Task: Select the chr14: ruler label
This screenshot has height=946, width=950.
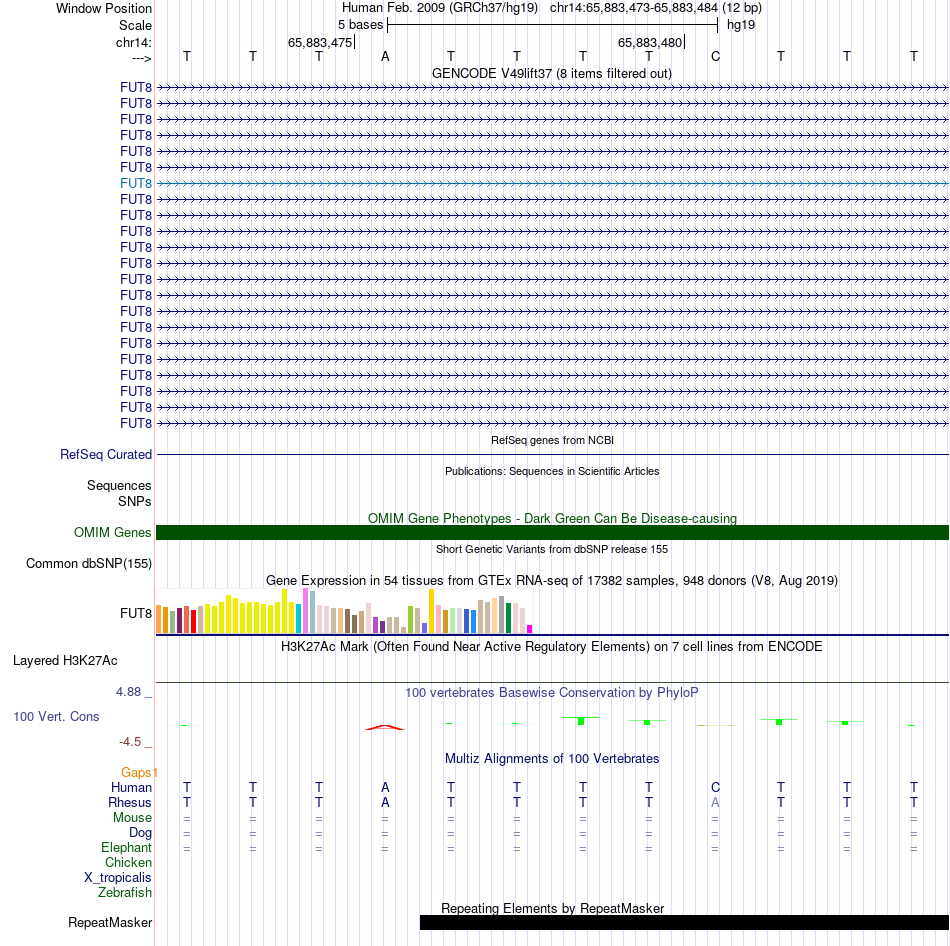Action: [x=133, y=42]
